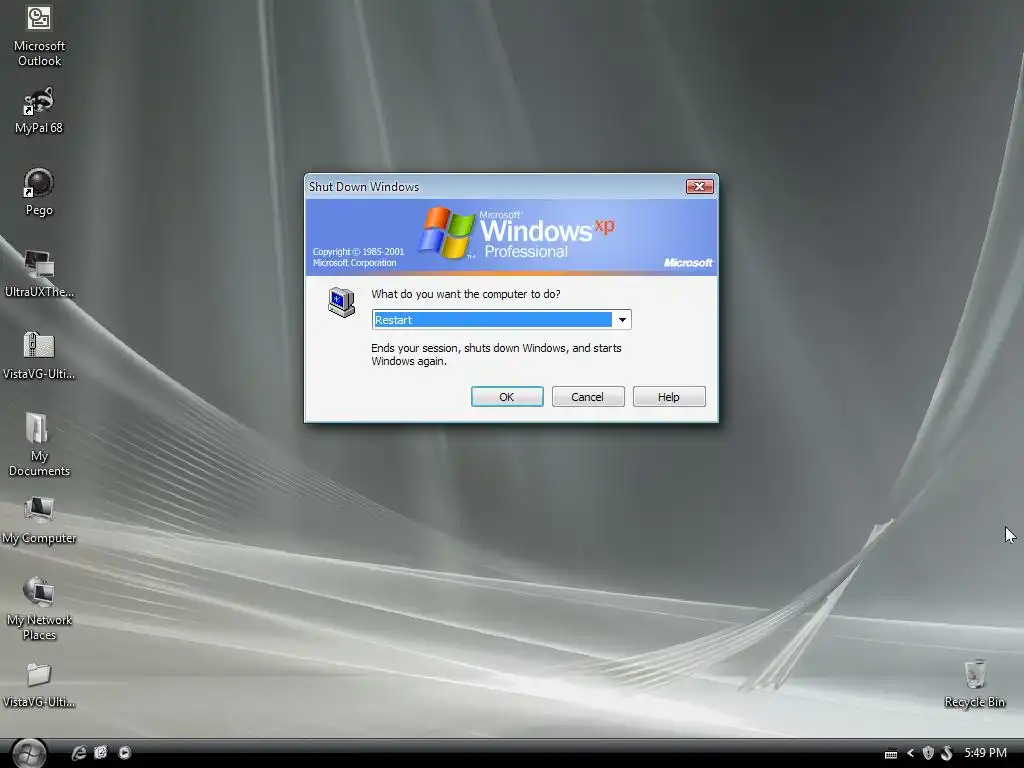Viewport: 1024px width, 768px height.
Task: Click the 5:49 PM taskbar clock
Action: (985, 753)
